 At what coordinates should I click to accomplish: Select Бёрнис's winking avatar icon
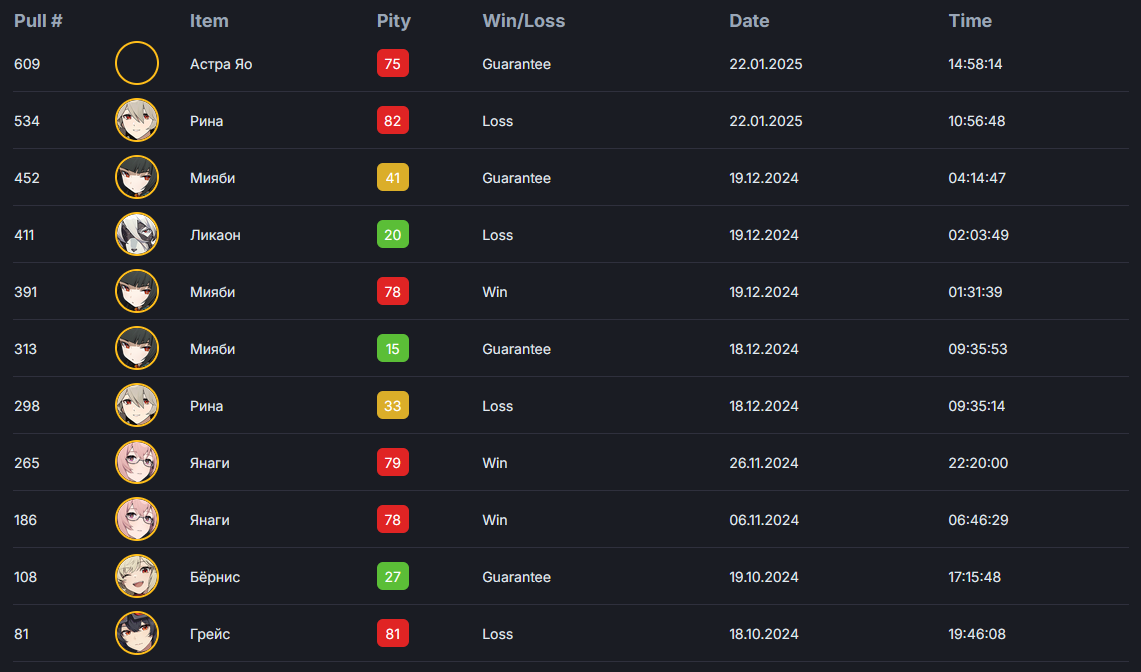click(137, 576)
